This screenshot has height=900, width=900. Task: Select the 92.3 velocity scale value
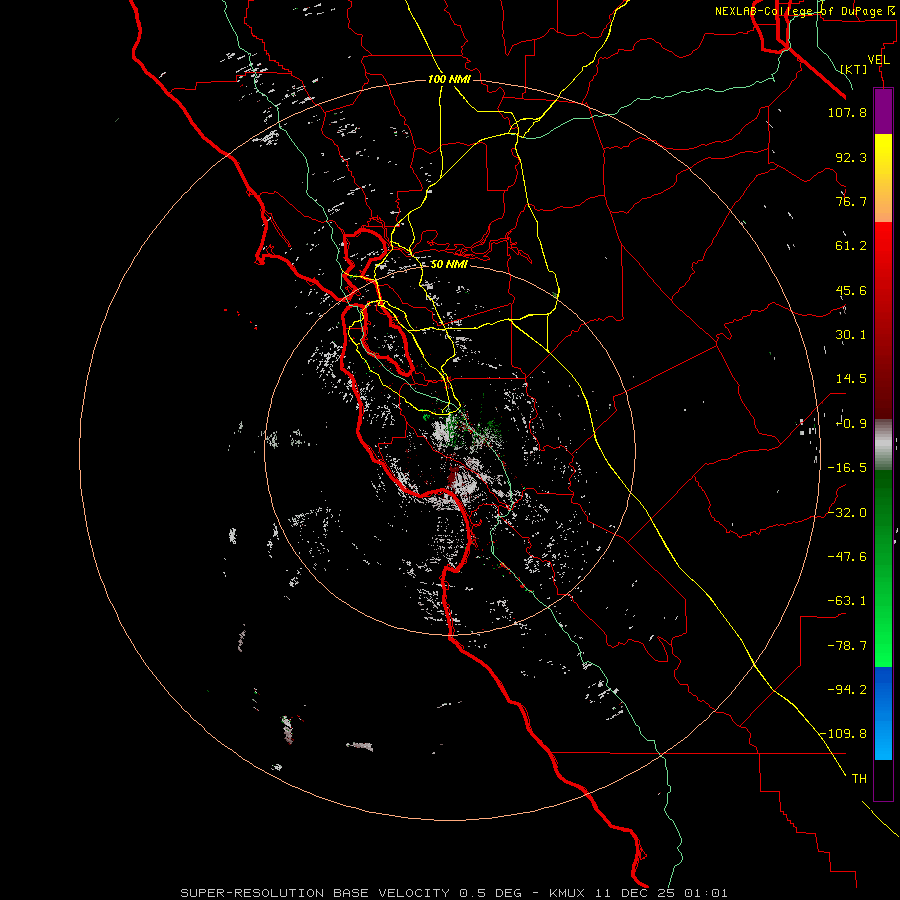click(x=851, y=157)
